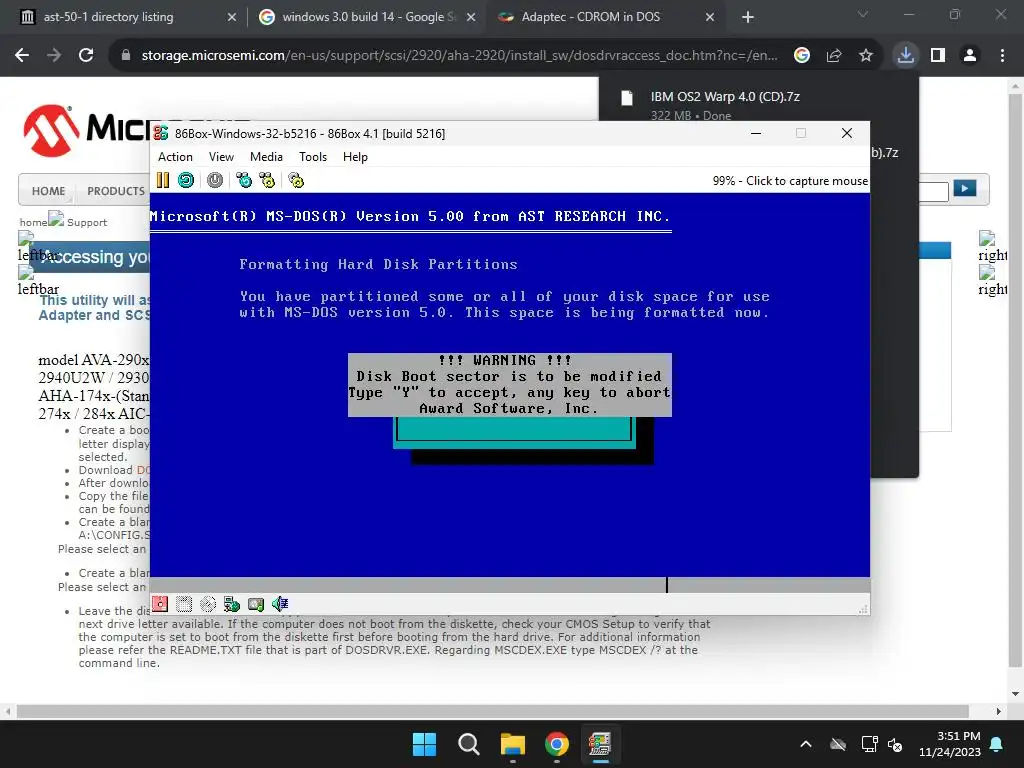This screenshot has height=768, width=1024.
Task: Click the sound speaker status icon
Action: pos(280,604)
